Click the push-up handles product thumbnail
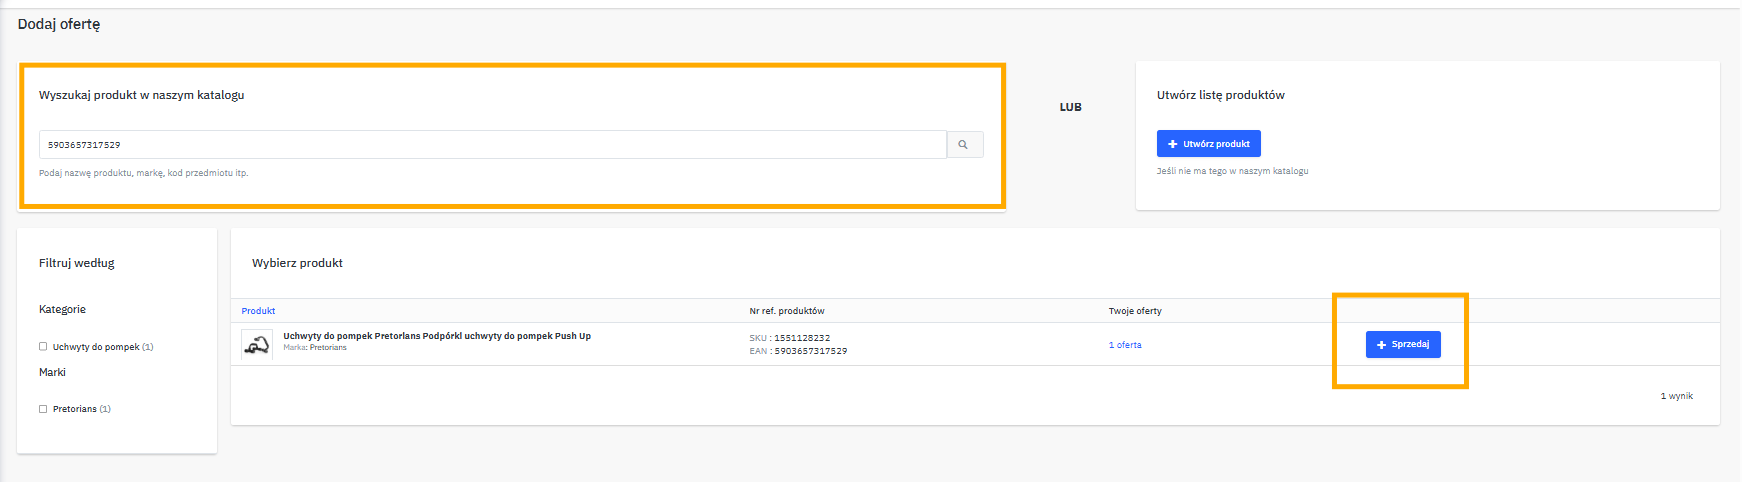 point(257,344)
